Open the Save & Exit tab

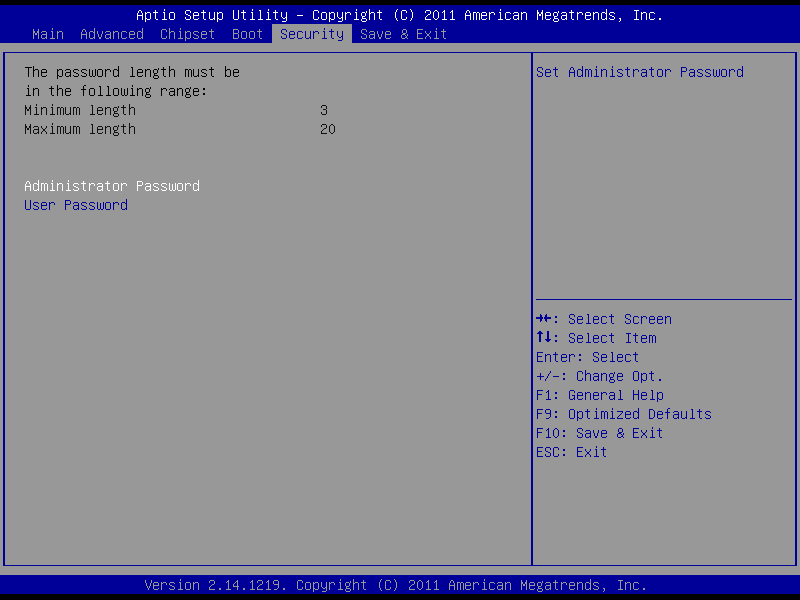(x=404, y=34)
